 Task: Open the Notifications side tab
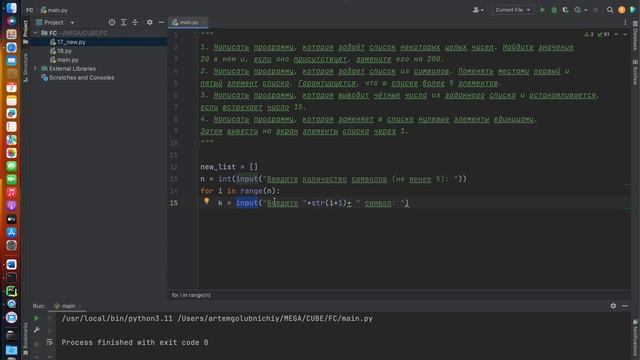click(635, 338)
